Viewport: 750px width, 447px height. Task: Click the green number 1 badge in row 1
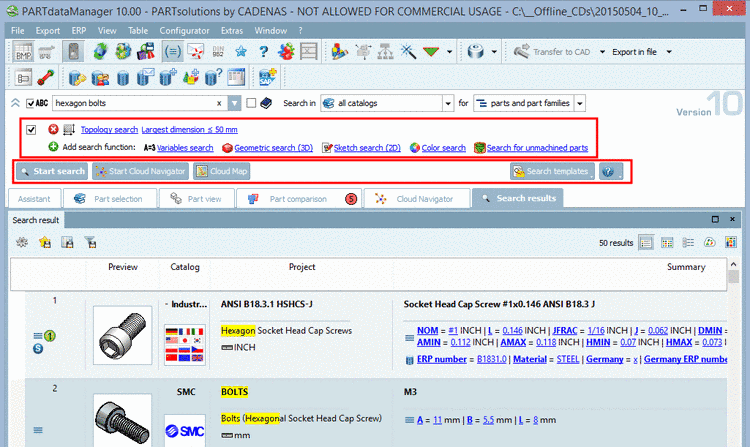click(50, 336)
